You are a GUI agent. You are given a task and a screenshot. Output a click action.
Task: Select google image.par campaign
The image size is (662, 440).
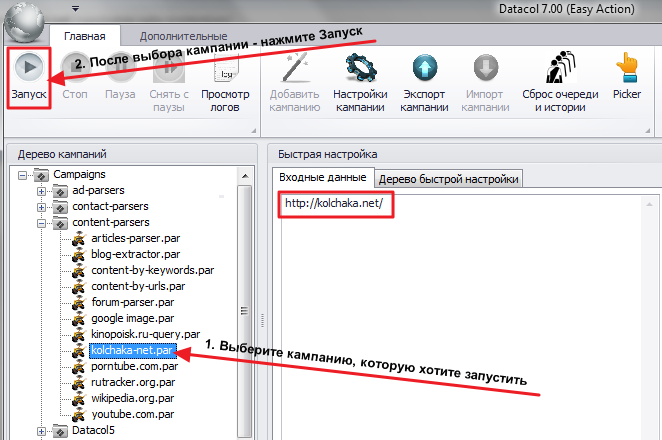[x=133, y=319]
